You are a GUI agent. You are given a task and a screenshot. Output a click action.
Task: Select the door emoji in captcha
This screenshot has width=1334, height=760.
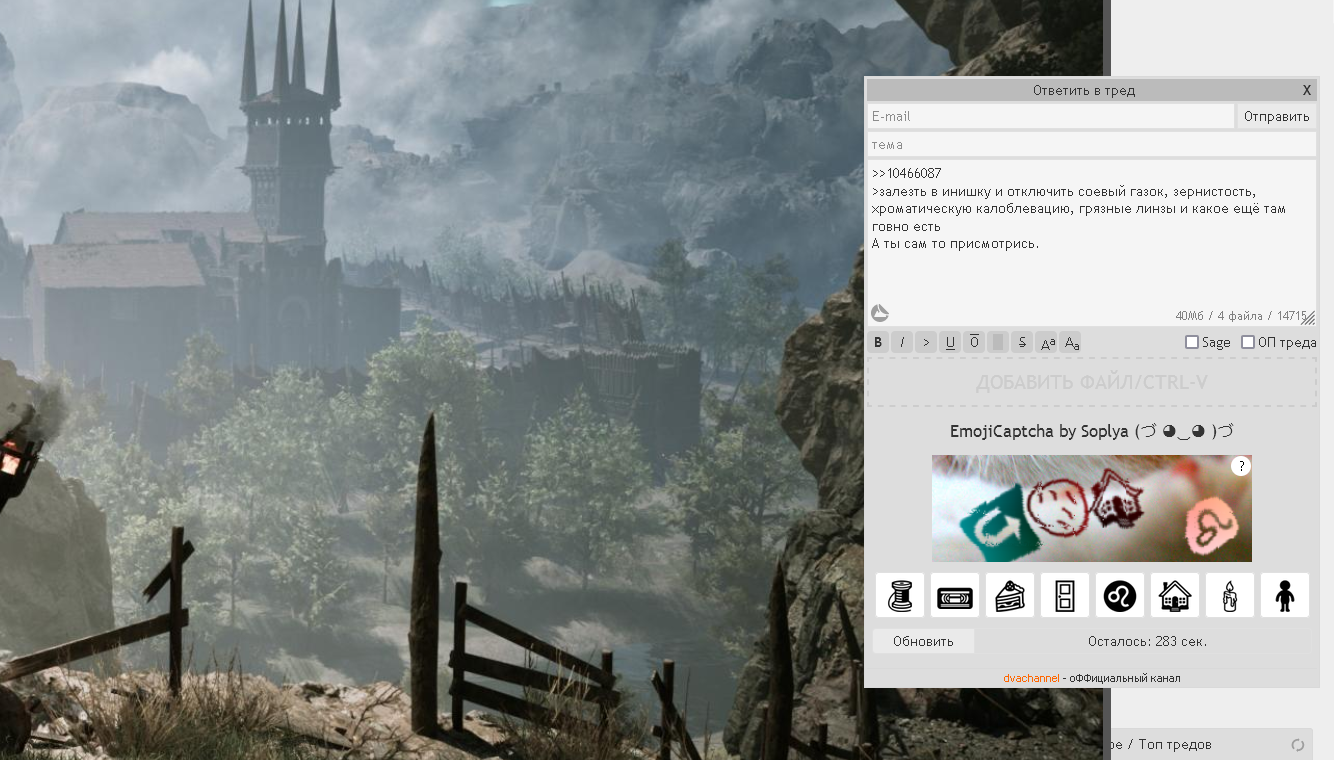click(1065, 595)
